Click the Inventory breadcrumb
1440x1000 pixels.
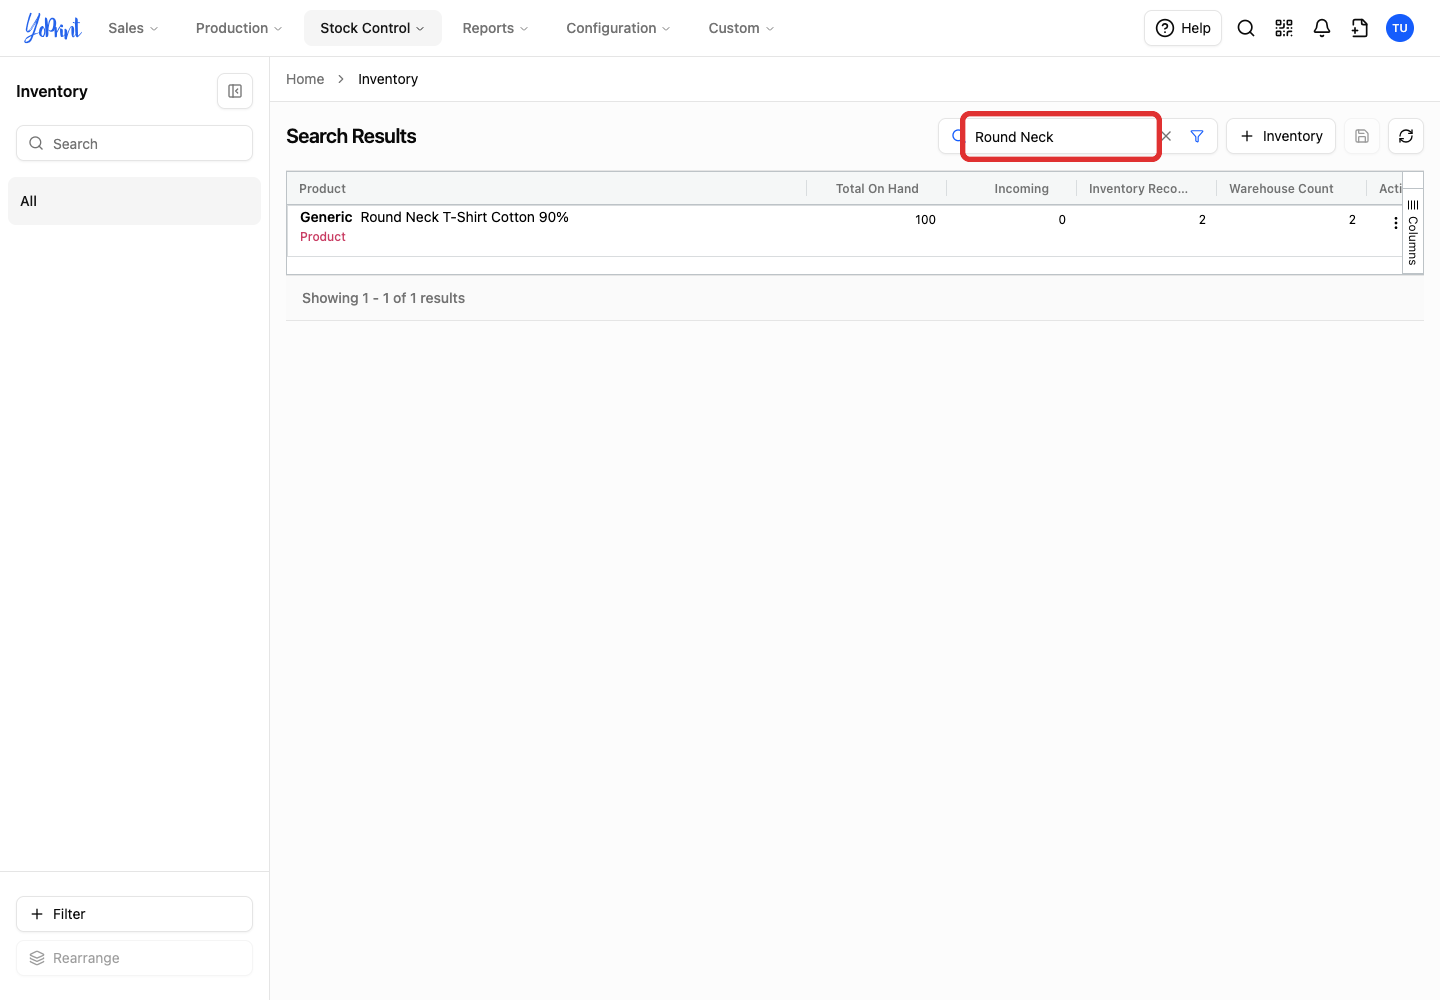click(x=388, y=79)
